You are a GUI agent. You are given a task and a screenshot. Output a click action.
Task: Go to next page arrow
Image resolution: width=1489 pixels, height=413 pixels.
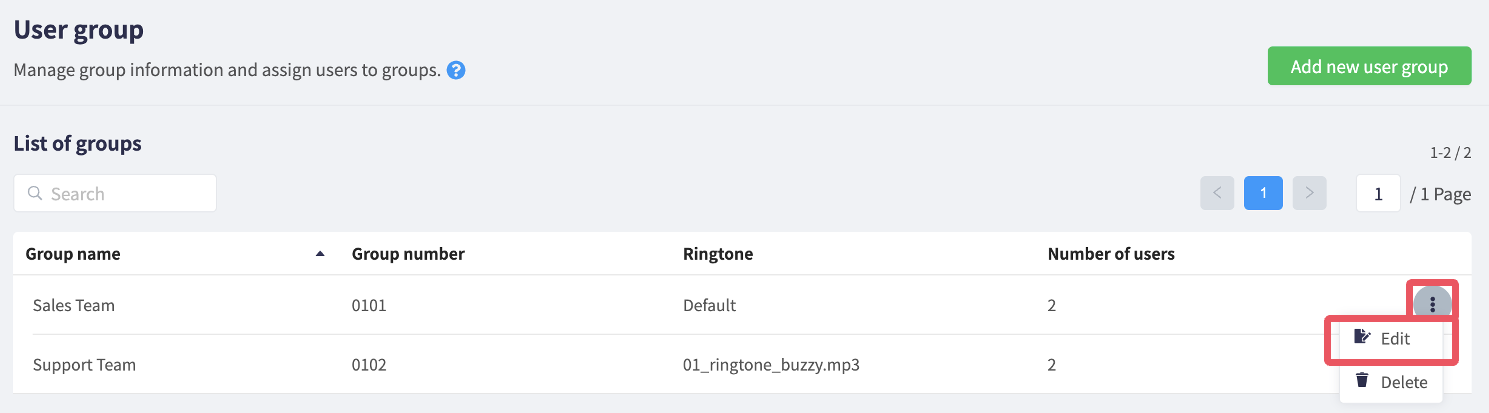pos(1310,193)
